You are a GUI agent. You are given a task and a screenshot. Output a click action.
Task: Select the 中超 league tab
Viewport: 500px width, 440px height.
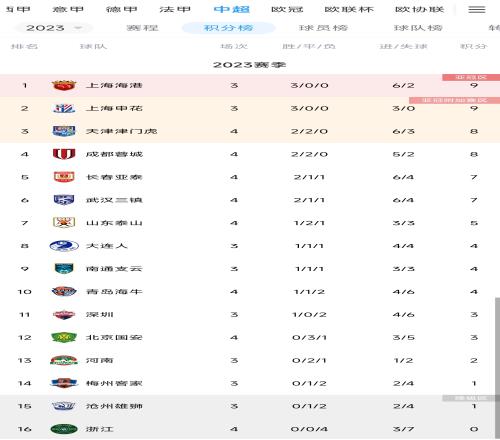(x=232, y=10)
